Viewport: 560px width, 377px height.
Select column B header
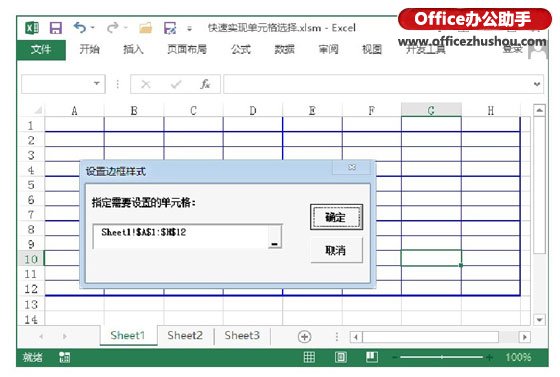(x=134, y=110)
